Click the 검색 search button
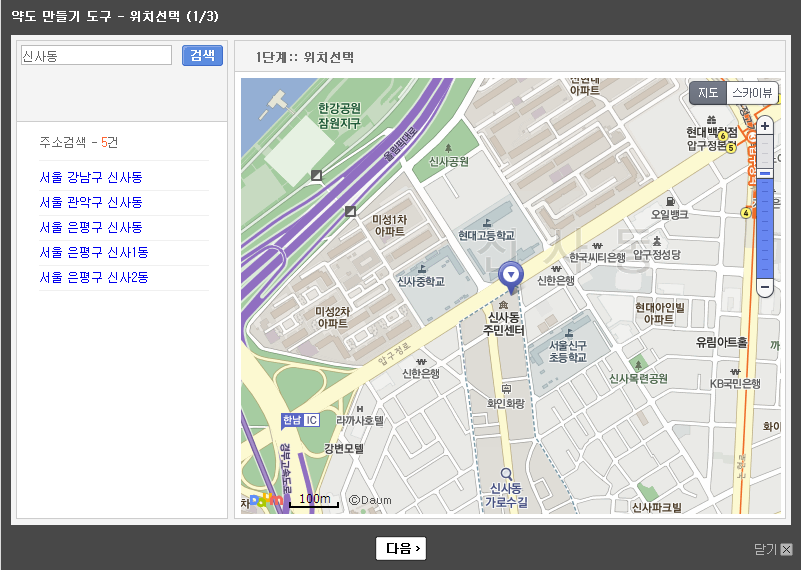801x570 pixels. 202,55
